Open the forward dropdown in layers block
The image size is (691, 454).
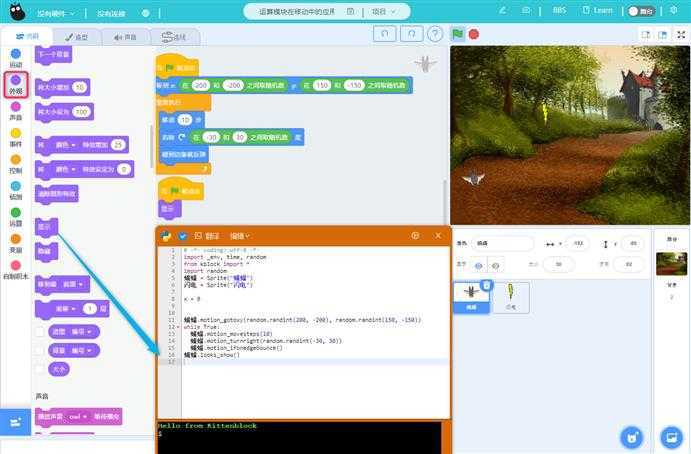tap(66, 309)
